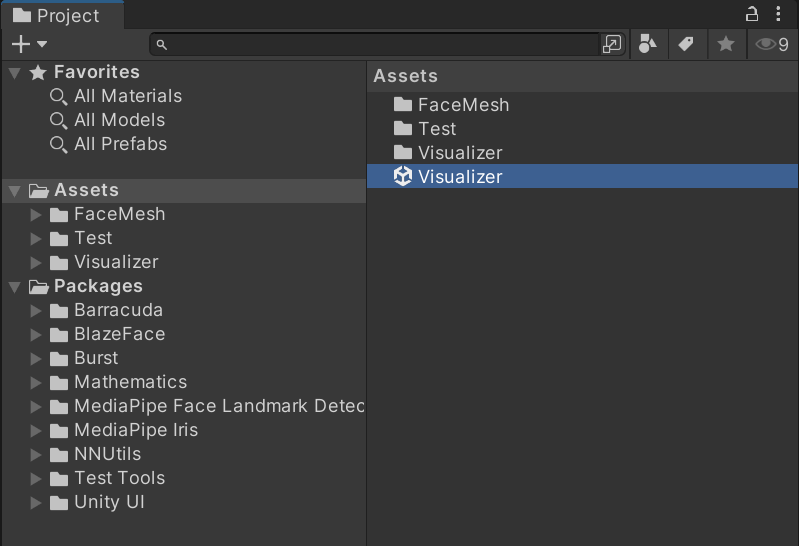Click the Assets breadcrumb header
This screenshot has height=546, width=799.
pos(406,76)
